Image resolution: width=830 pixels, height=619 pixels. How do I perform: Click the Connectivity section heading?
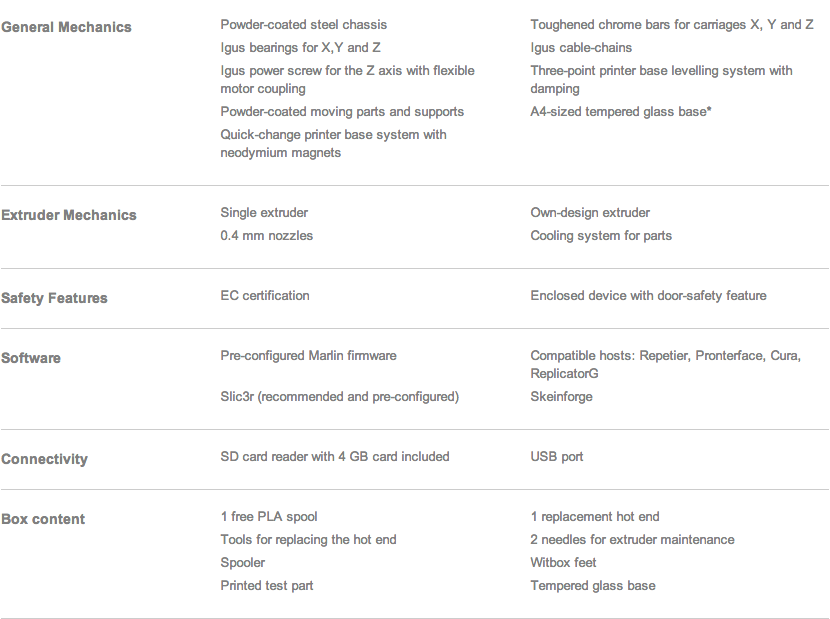coord(44,459)
